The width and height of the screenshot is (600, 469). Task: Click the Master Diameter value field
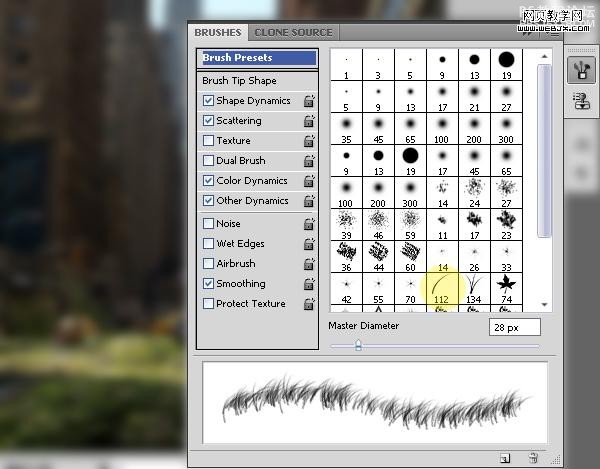(x=515, y=327)
